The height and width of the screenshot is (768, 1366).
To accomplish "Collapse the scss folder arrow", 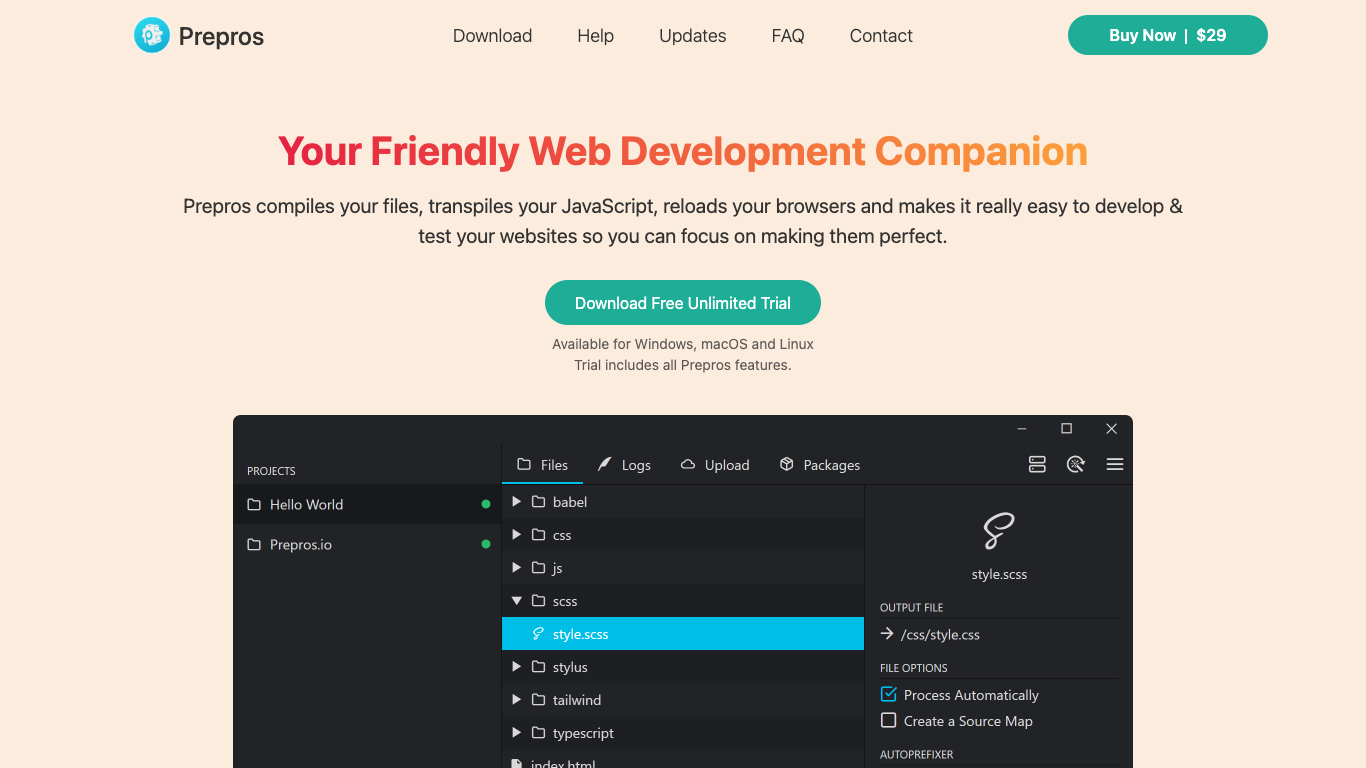I will [517, 600].
